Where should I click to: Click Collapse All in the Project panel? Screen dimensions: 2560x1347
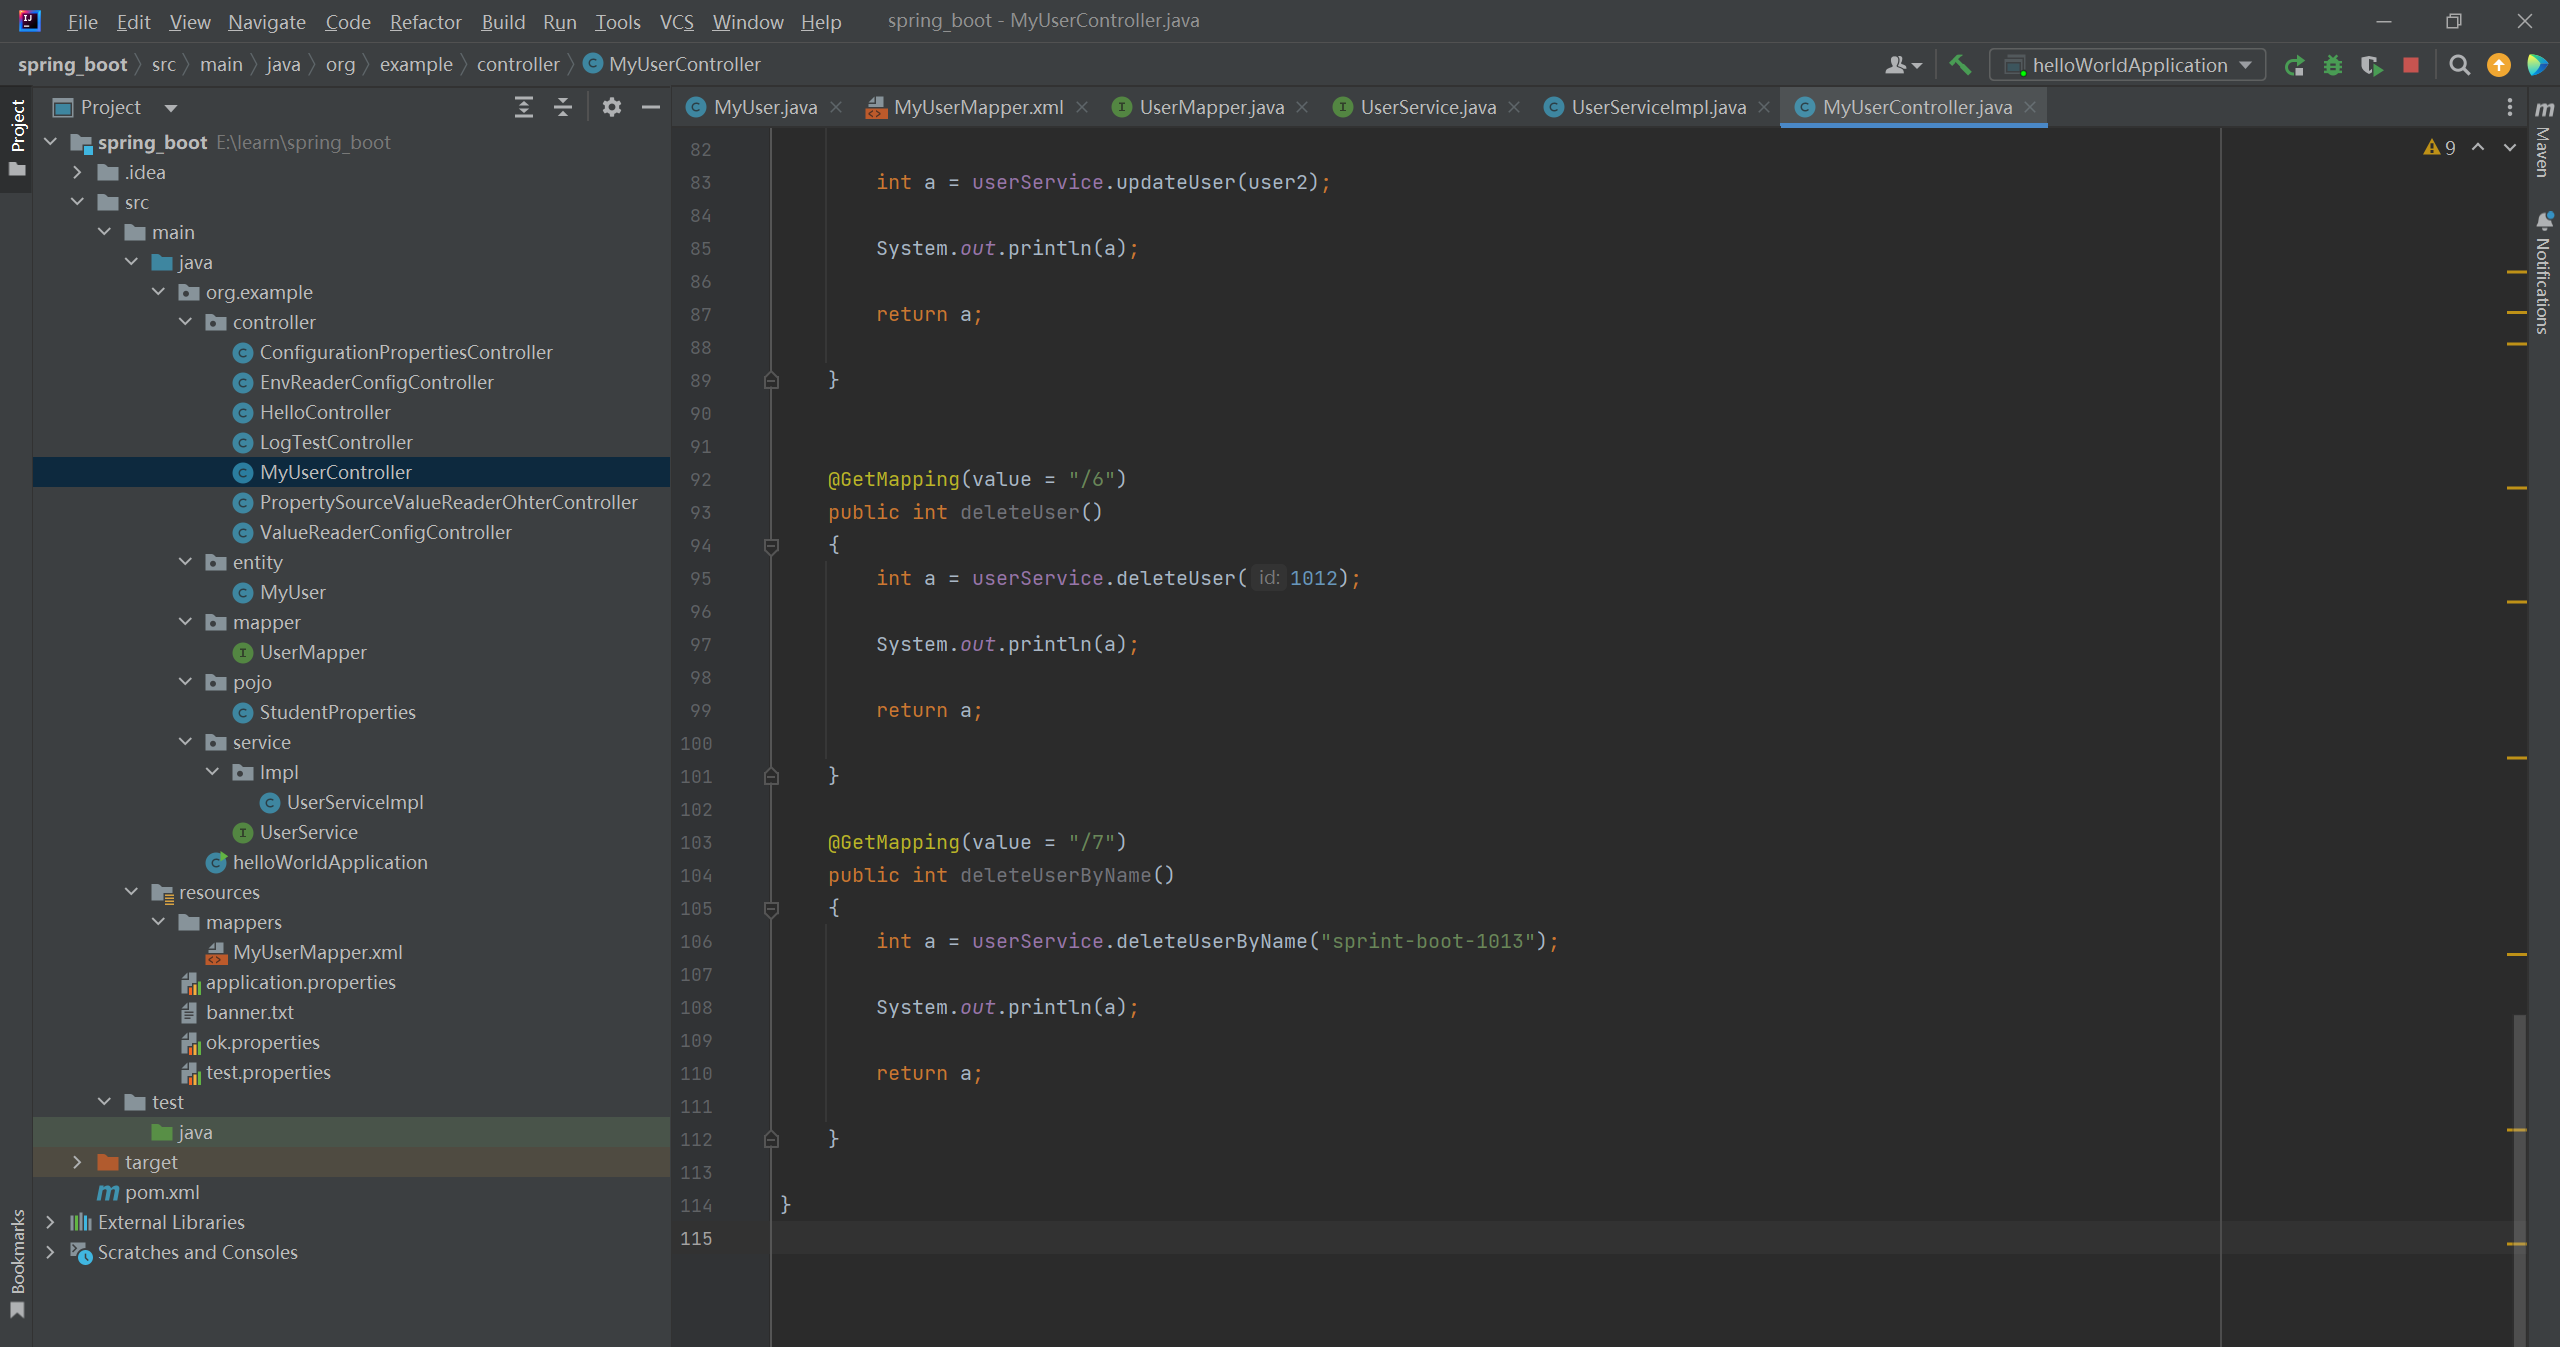point(563,107)
